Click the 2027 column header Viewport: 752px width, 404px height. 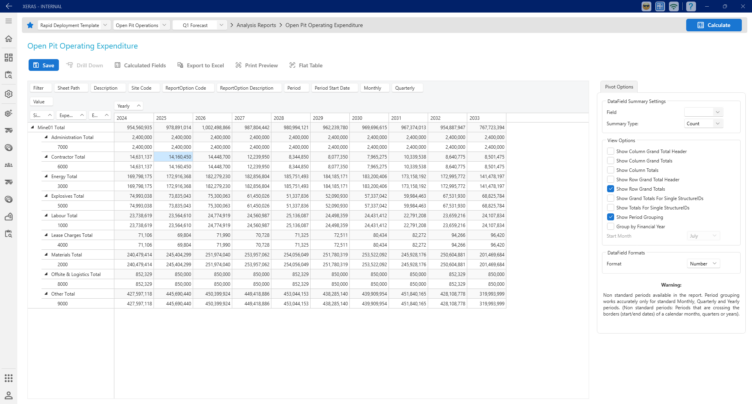252,118
